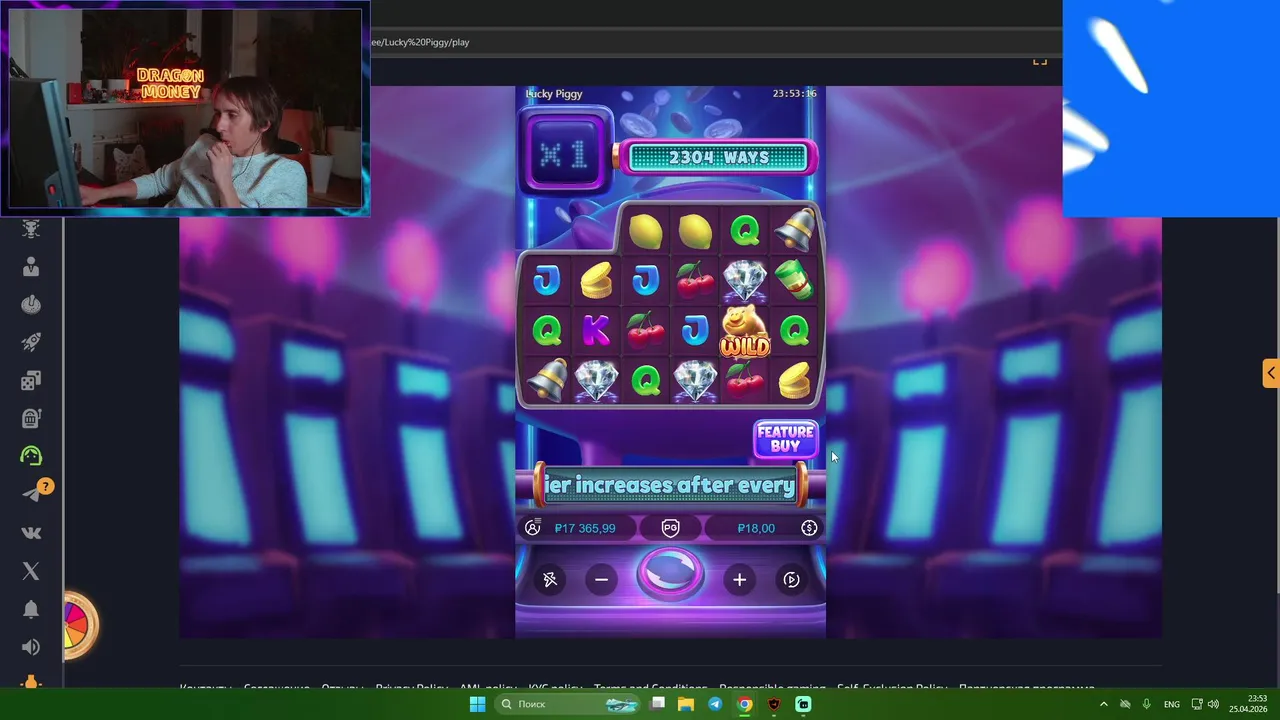Switch the ENG input language
The image size is (1280, 720).
[x=1171, y=704]
